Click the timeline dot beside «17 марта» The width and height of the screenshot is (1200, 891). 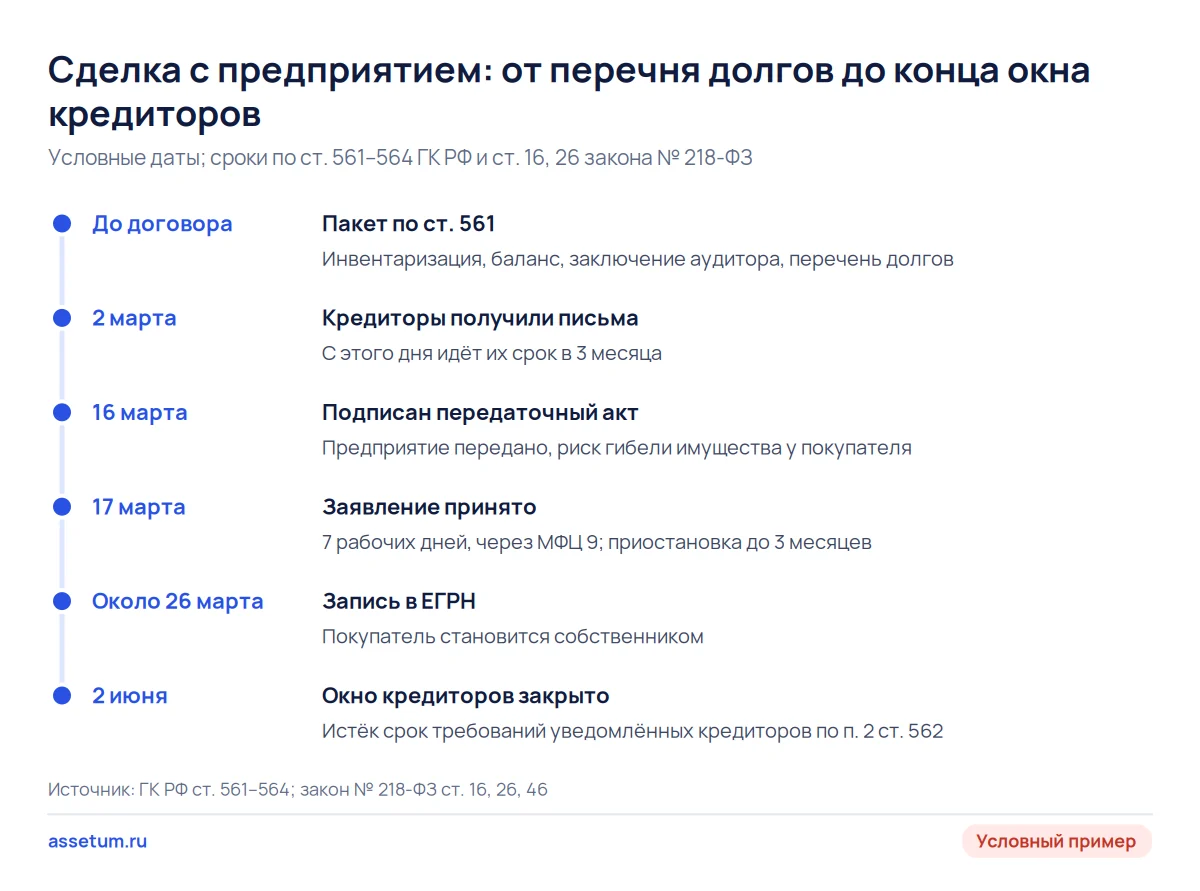point(62,507)
